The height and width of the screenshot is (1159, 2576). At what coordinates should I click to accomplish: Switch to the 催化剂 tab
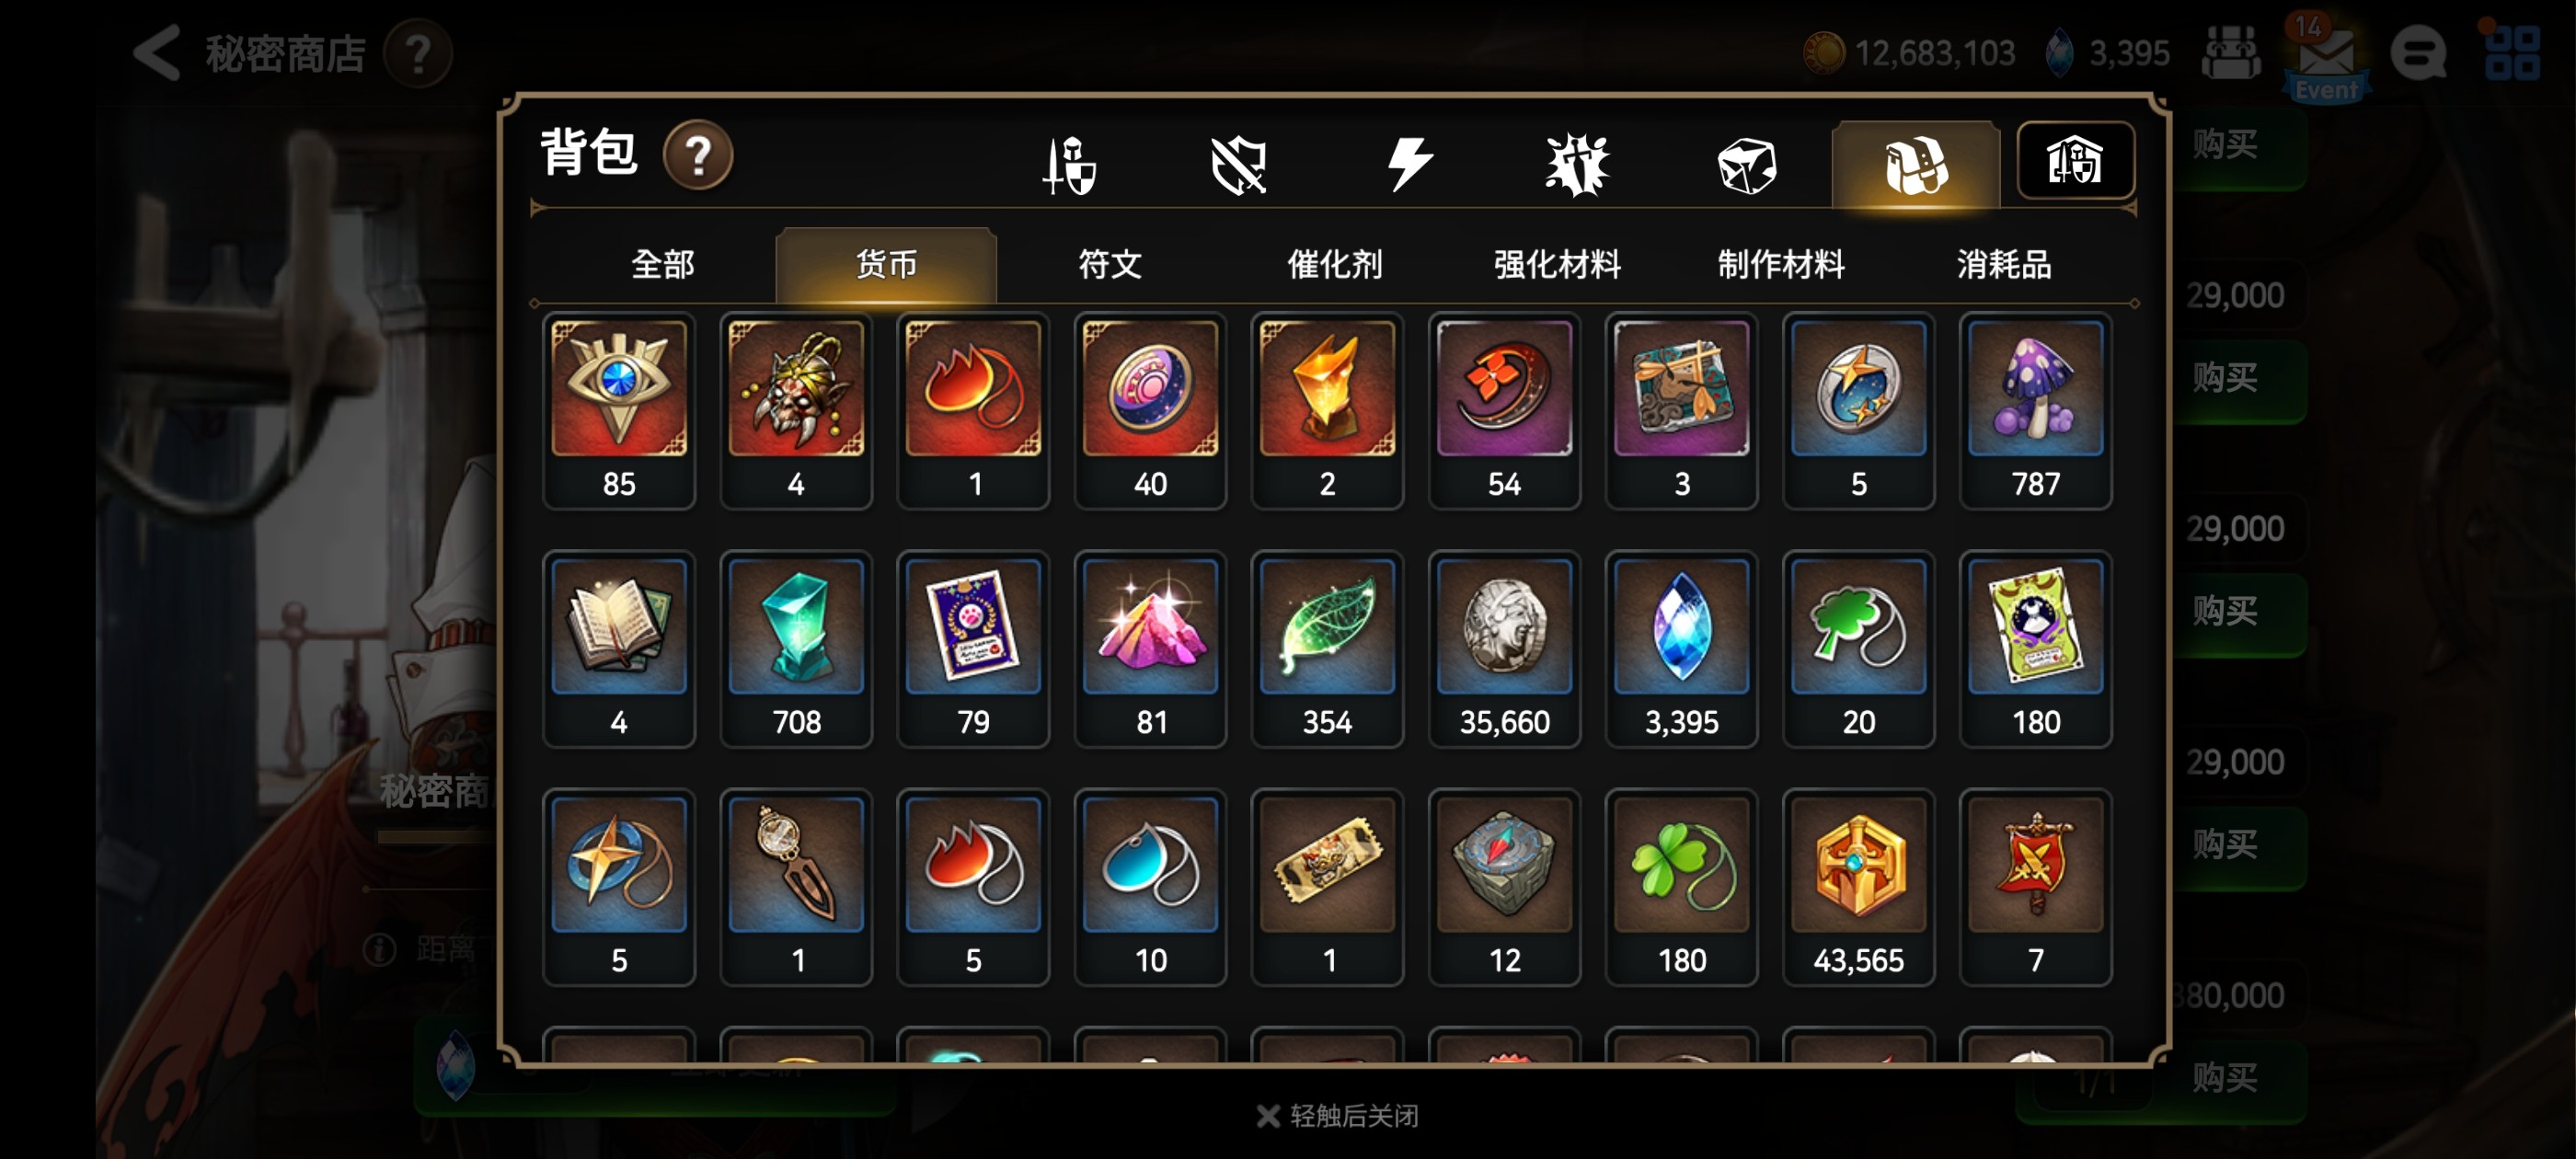coord(1334,265)
